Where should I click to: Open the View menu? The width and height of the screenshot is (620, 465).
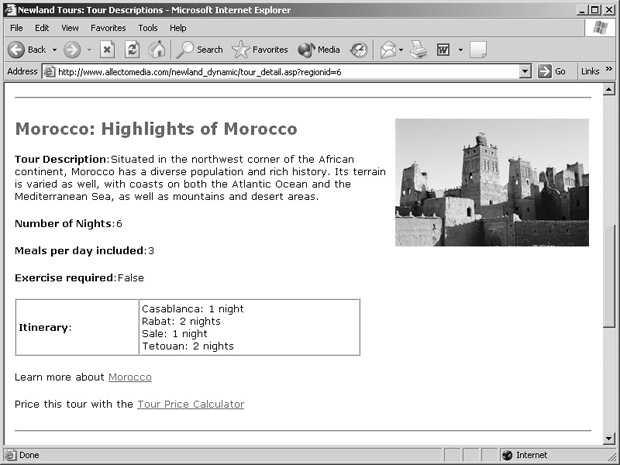(x=70, y=28)
